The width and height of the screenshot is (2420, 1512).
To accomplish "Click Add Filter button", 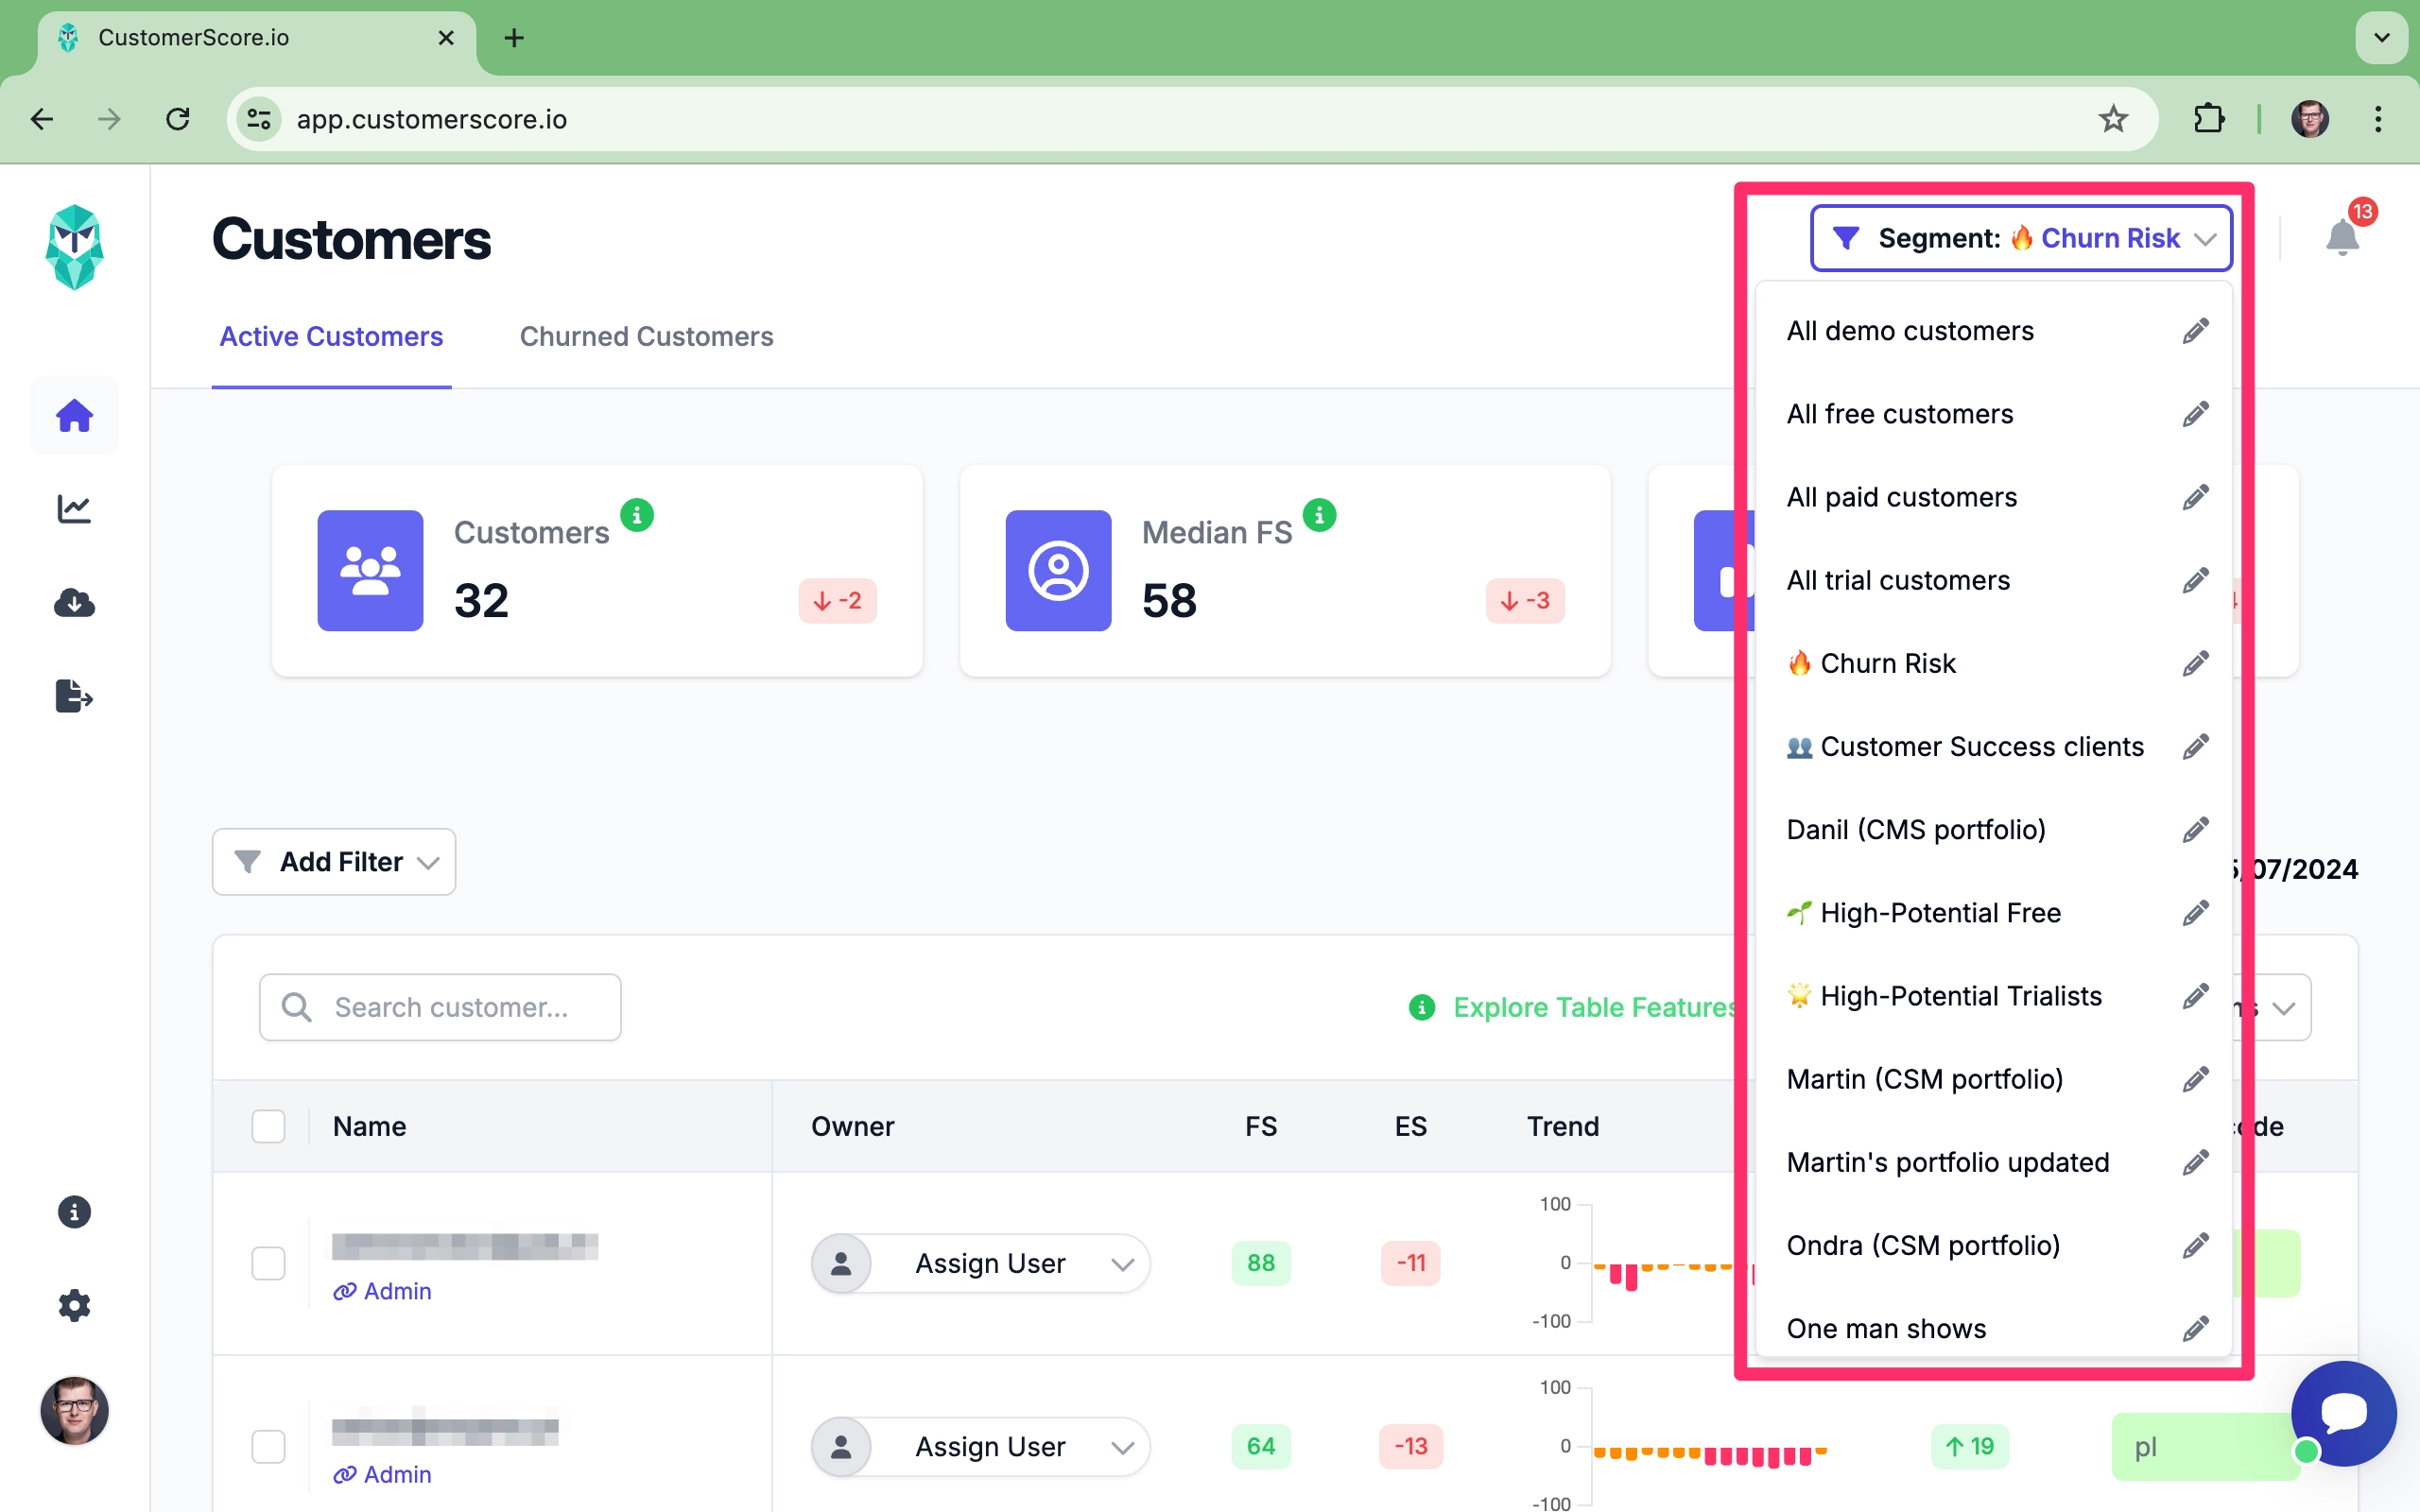I will pos(335,861).
